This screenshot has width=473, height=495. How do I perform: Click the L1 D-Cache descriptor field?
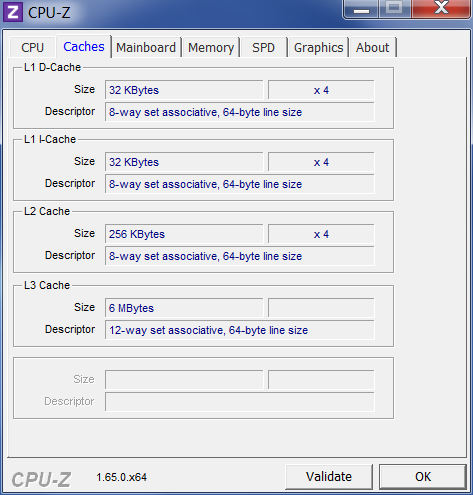click(240, 112)
